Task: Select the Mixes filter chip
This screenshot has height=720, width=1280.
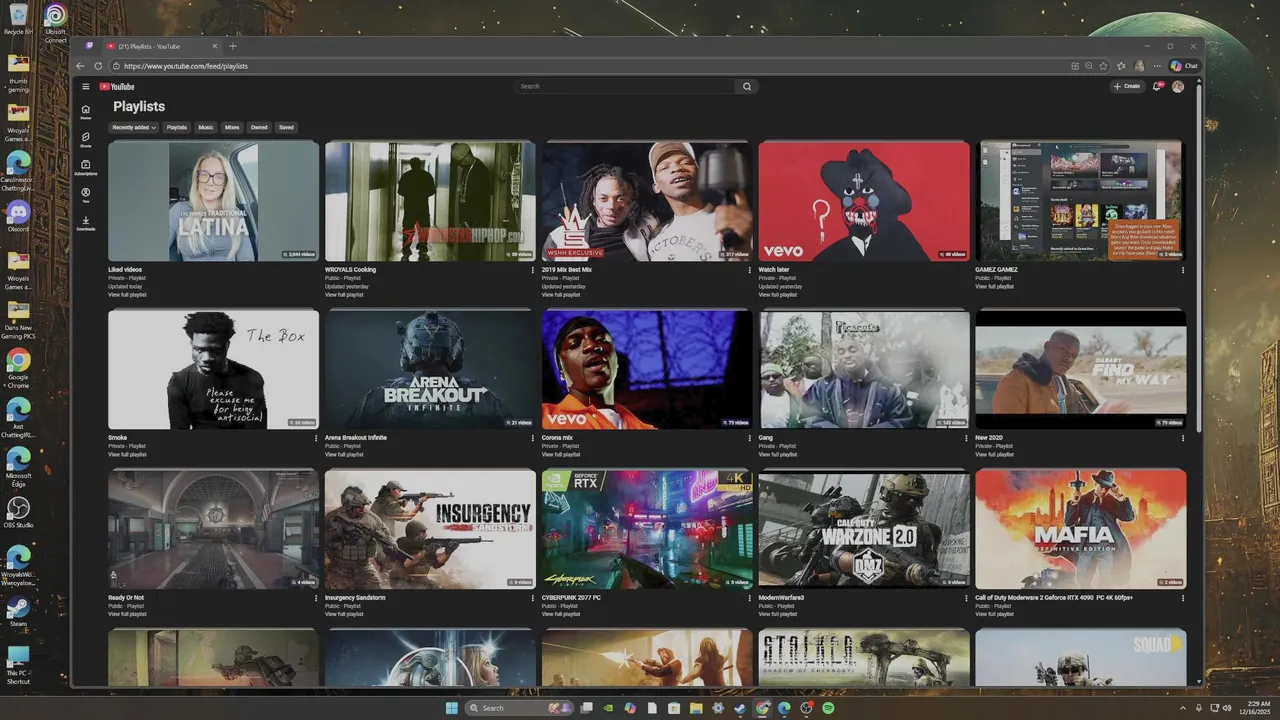Action: click(232, 127)
